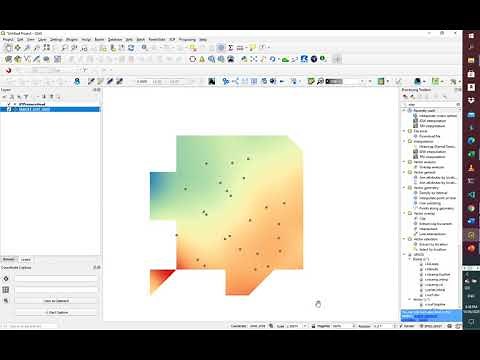
Task: Open the Vector menu
Action: click(86, 40)
